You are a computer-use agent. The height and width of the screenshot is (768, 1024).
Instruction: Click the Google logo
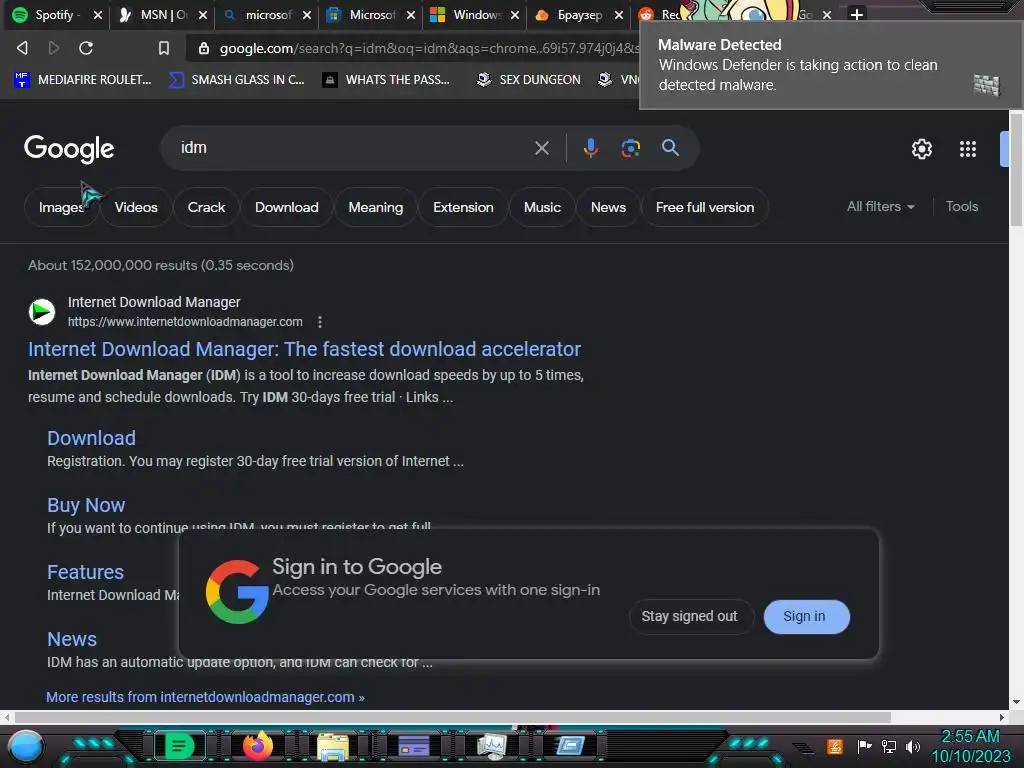click(x=69, y=149)
